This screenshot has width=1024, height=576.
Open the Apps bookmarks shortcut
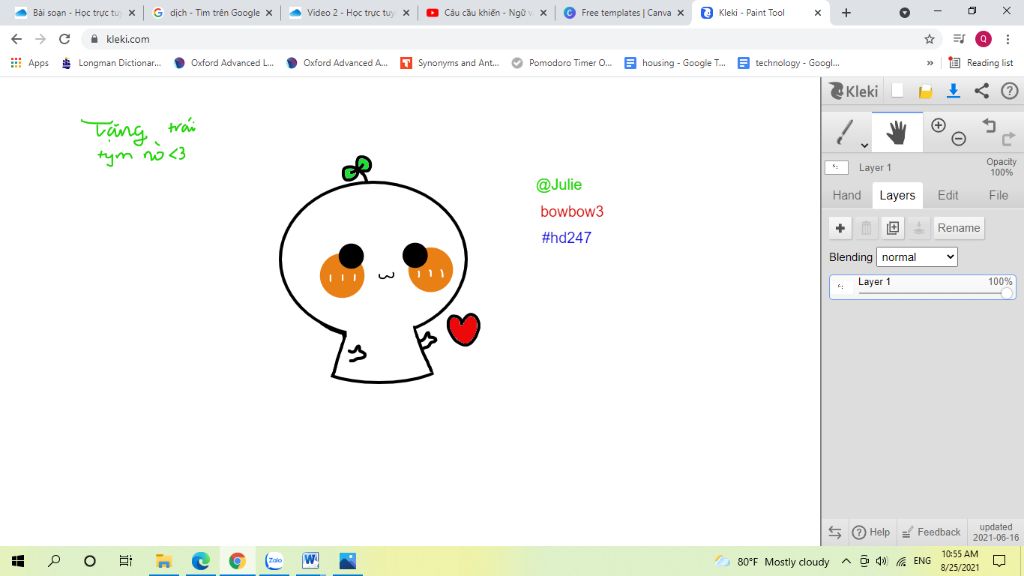pyautogui.click(x=29, y=63)
